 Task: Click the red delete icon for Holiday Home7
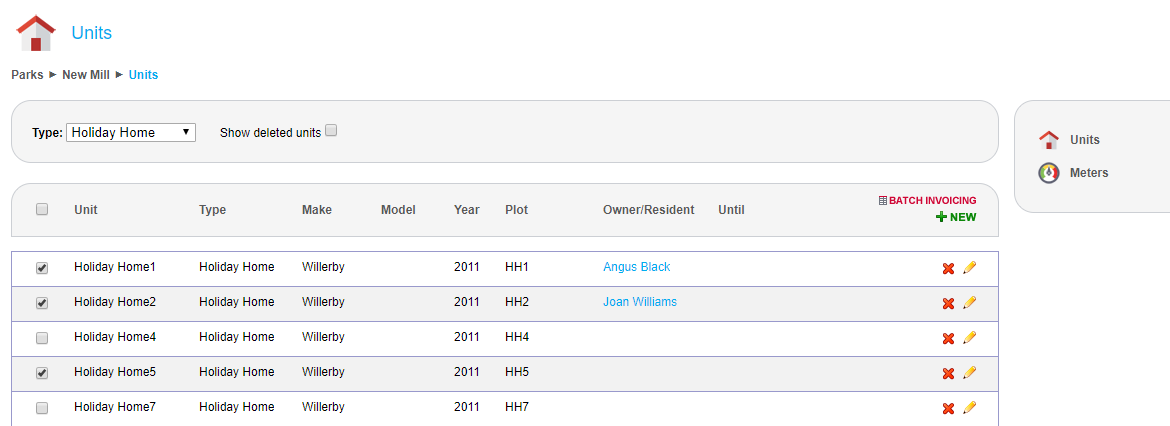(948, 408)
